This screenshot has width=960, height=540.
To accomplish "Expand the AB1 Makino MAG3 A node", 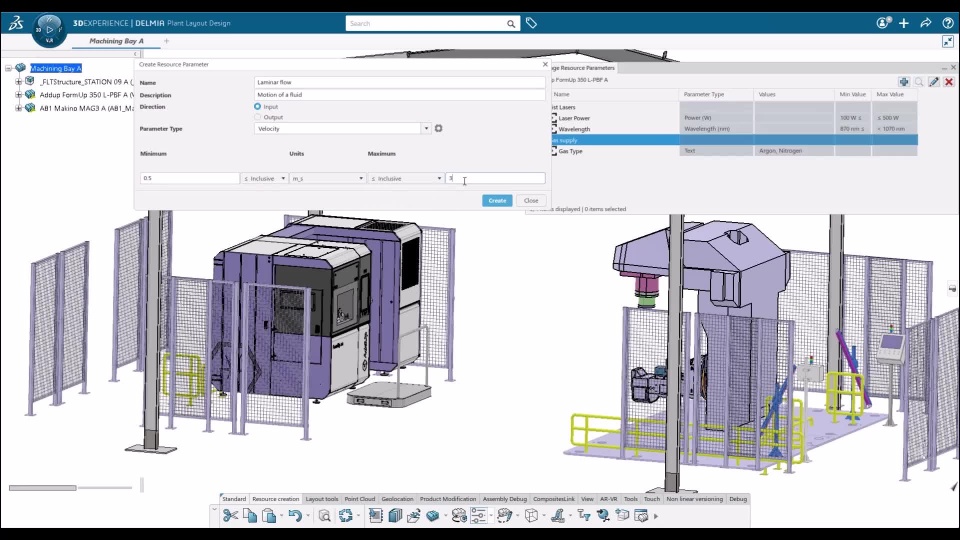I will (x=18, y=108).
